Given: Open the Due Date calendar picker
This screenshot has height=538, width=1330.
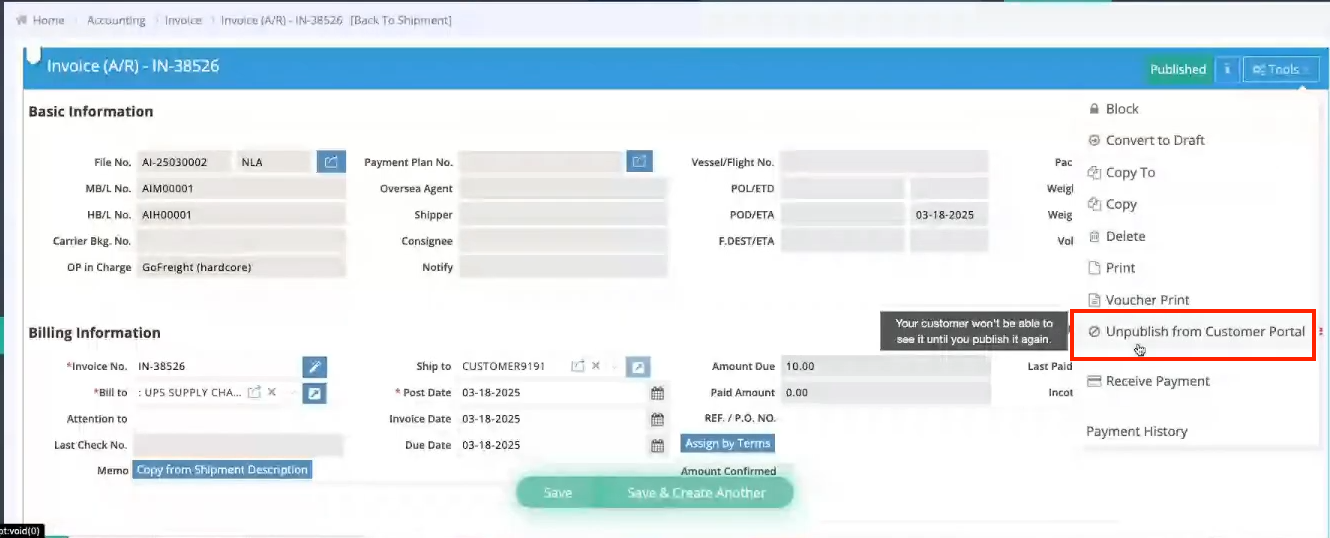Looking at the screenshot, I should pyautogui.click(x=657, y=445).
